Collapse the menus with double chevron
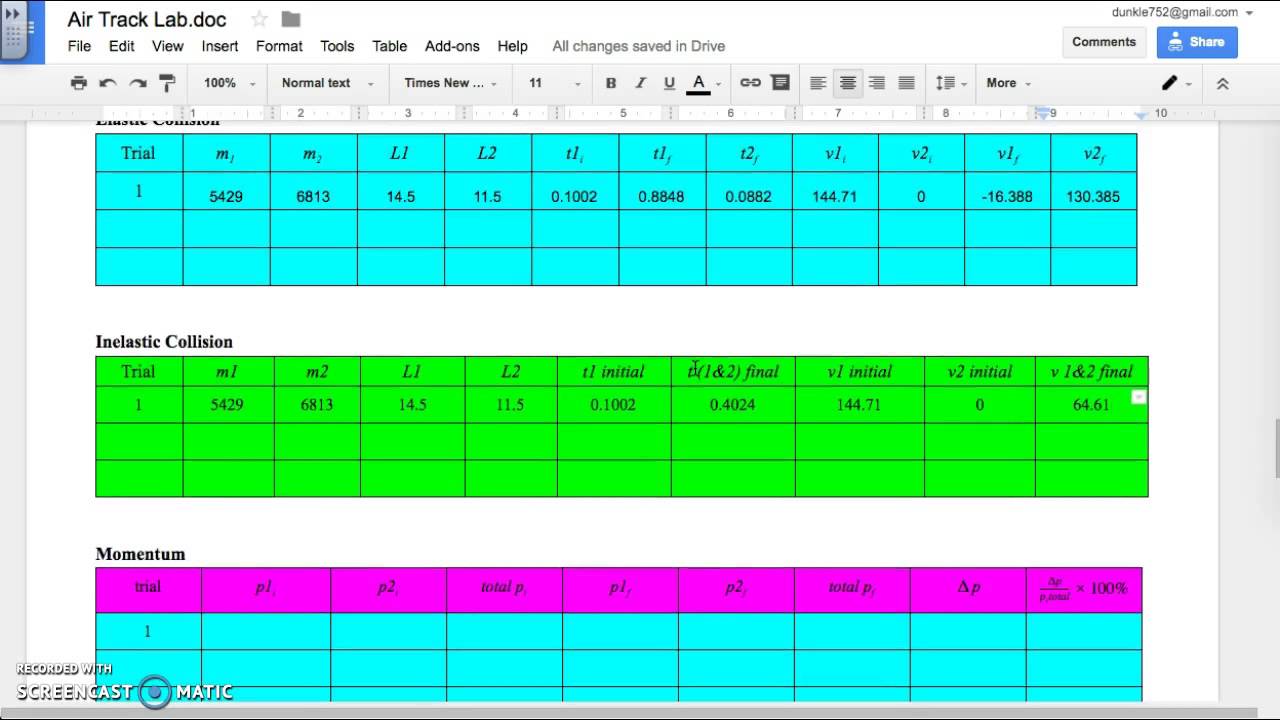The image size is (1280, 720). (x=1222, y=83)
